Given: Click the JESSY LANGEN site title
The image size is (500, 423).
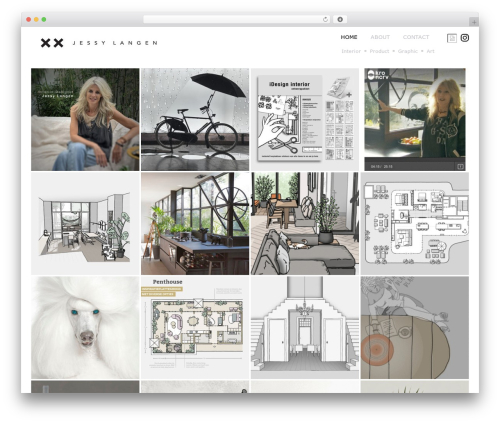Looking at the screenshot, I should click(x=115, y=43).
